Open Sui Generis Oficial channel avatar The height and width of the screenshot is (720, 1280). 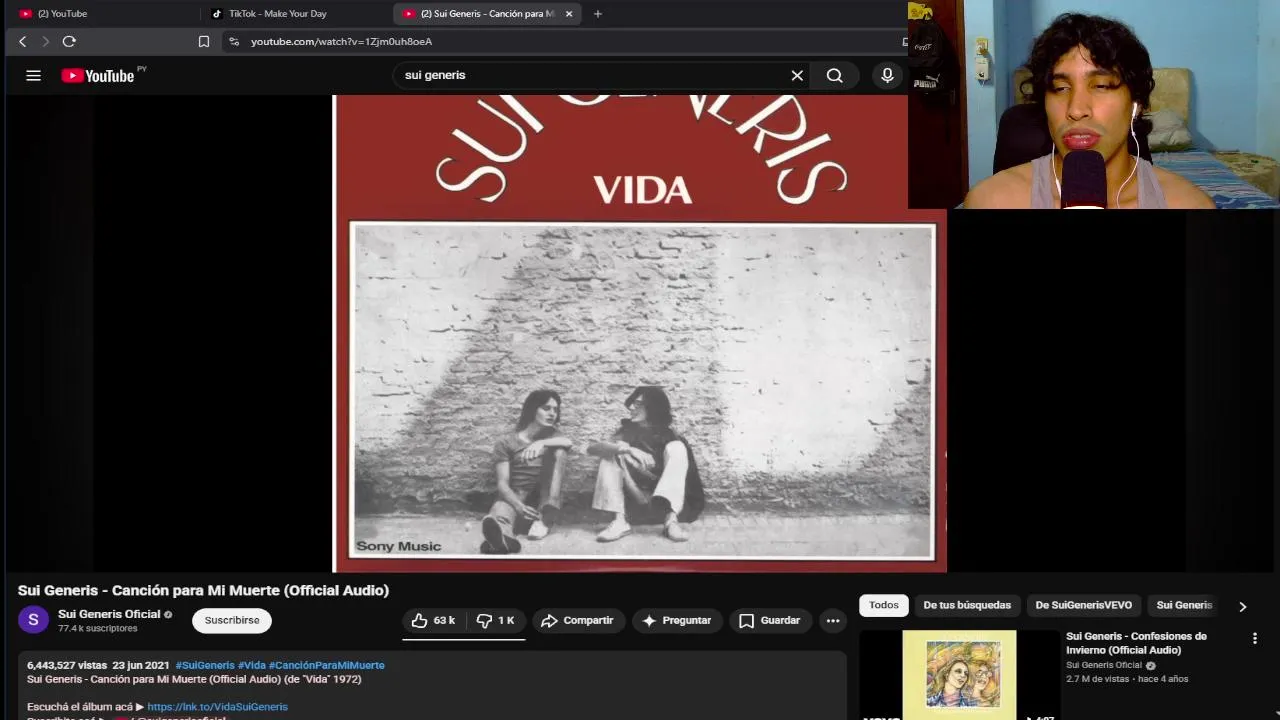(x=33, y=620)
